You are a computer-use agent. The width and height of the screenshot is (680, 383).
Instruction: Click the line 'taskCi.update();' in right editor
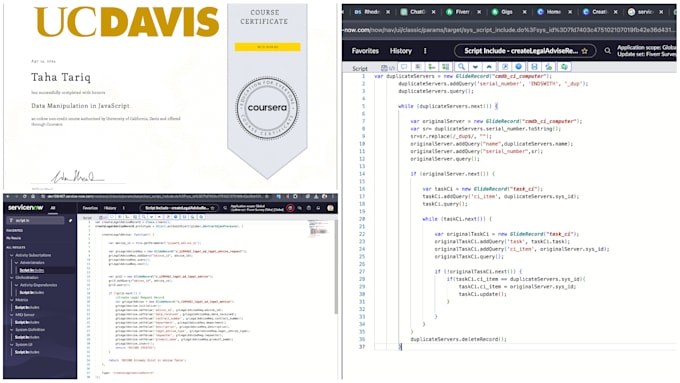[x=482, y=294]
